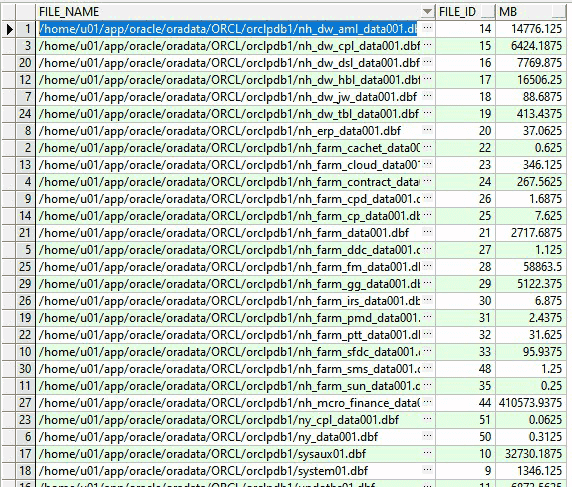The width and height of the screenshot is (572, 487).
Task: Select the MB value 58863.5
Action: point(531,267)
